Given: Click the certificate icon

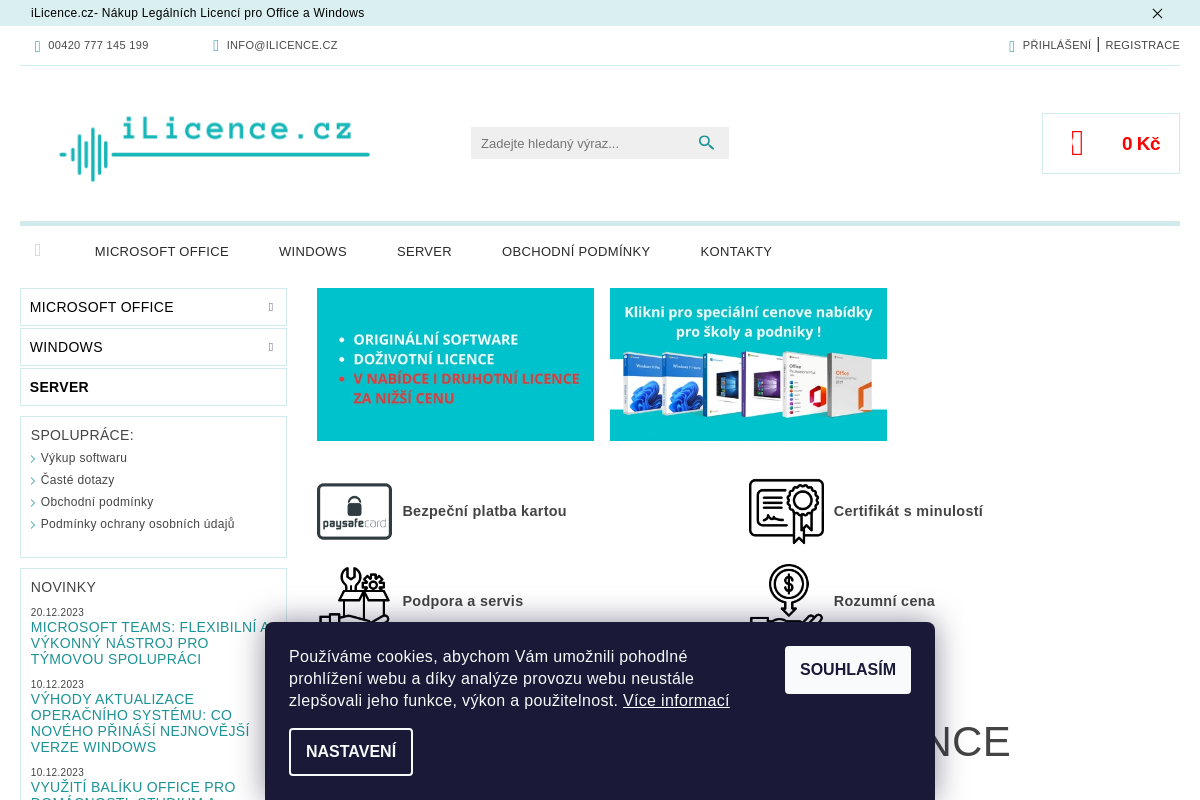Looking at the screenshot, I should click(x=786, y=511).
